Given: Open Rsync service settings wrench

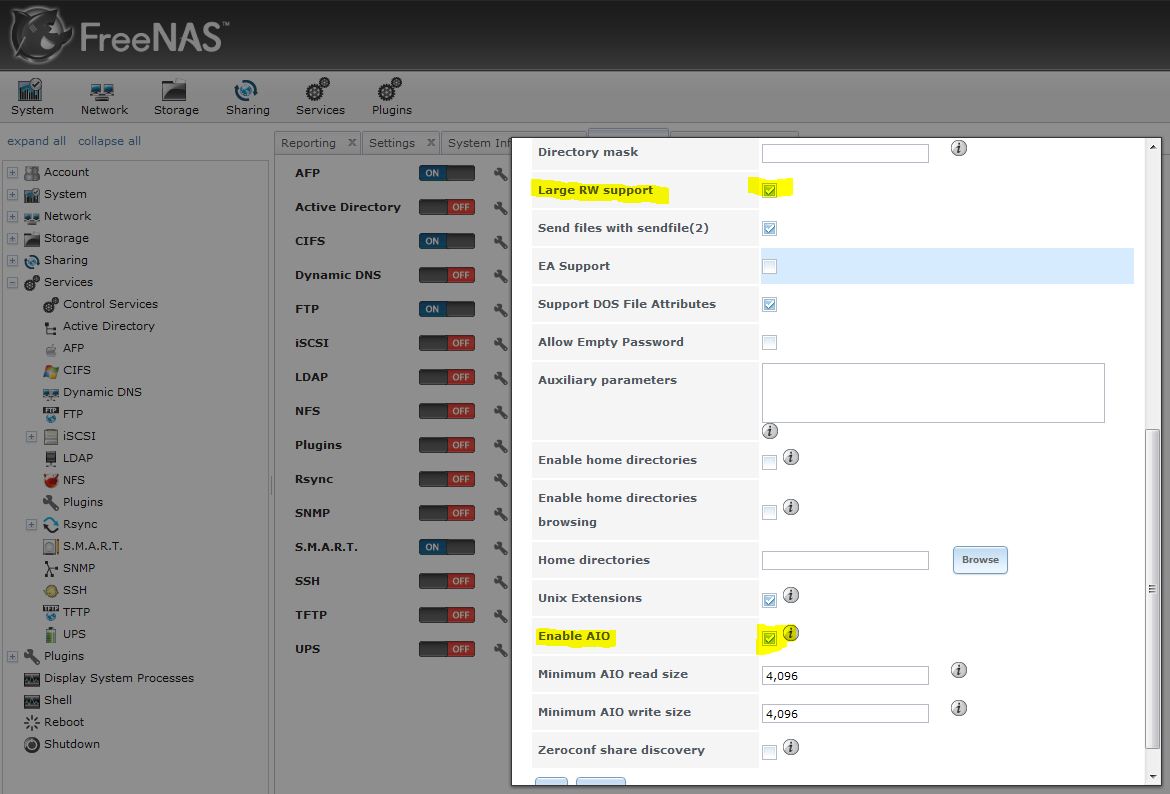Looking at the screenshot, I should [x=500, y=479].
